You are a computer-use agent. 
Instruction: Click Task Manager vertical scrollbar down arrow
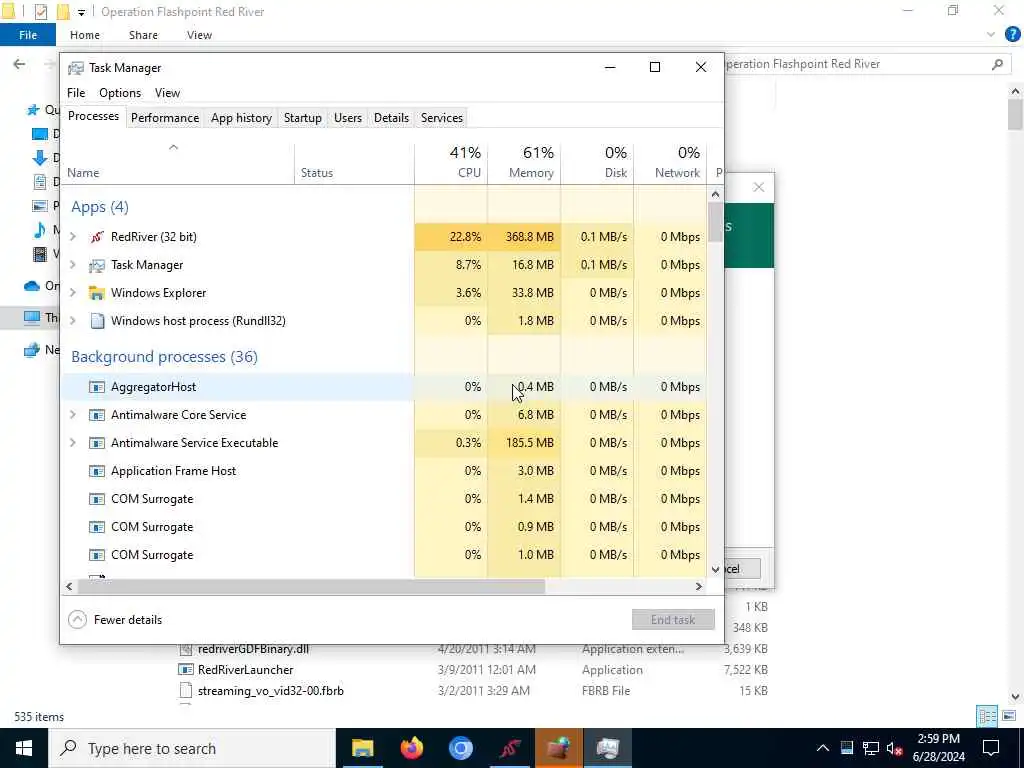tap(715, 569)
